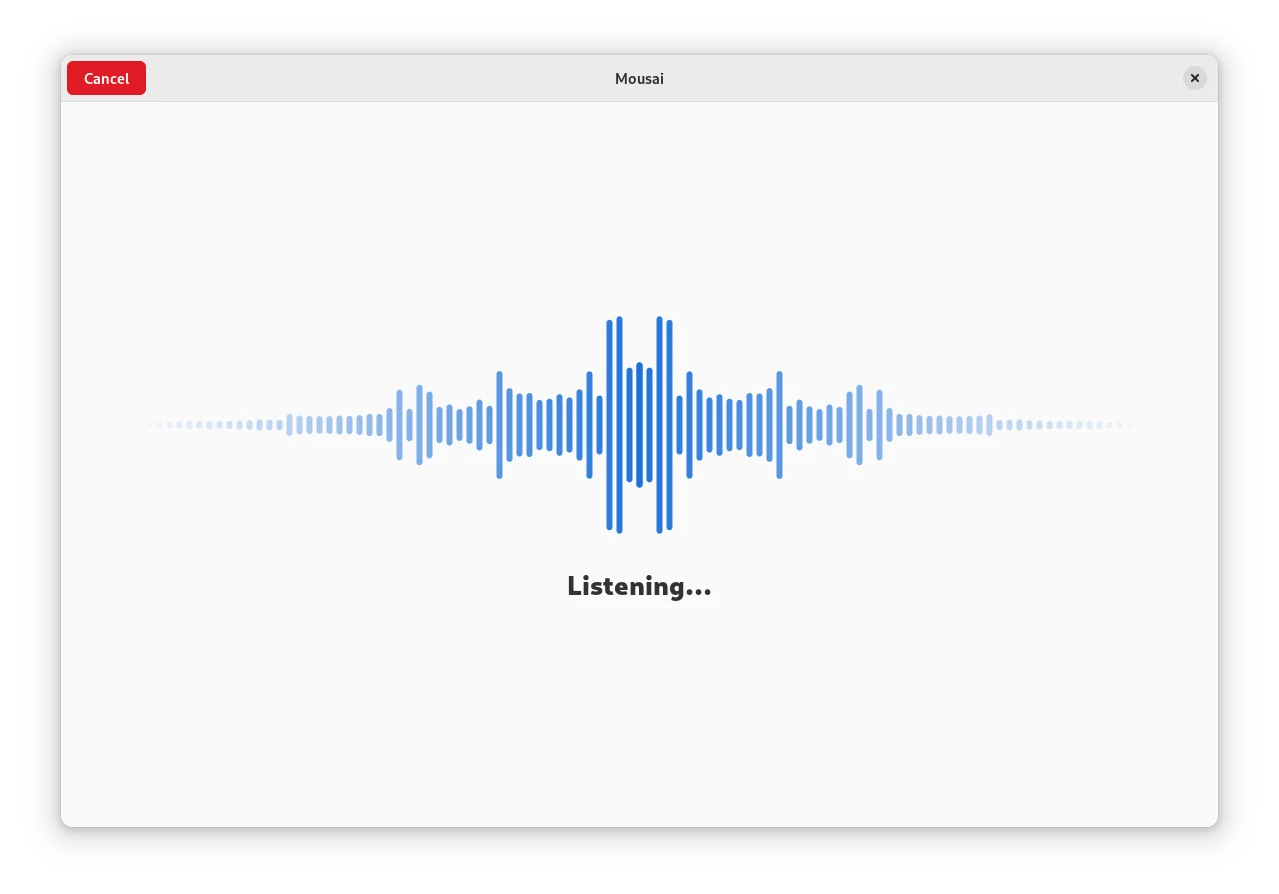1279x894 pixels.
Task: Click the "Listening..." status text
Action: (639, 586)
